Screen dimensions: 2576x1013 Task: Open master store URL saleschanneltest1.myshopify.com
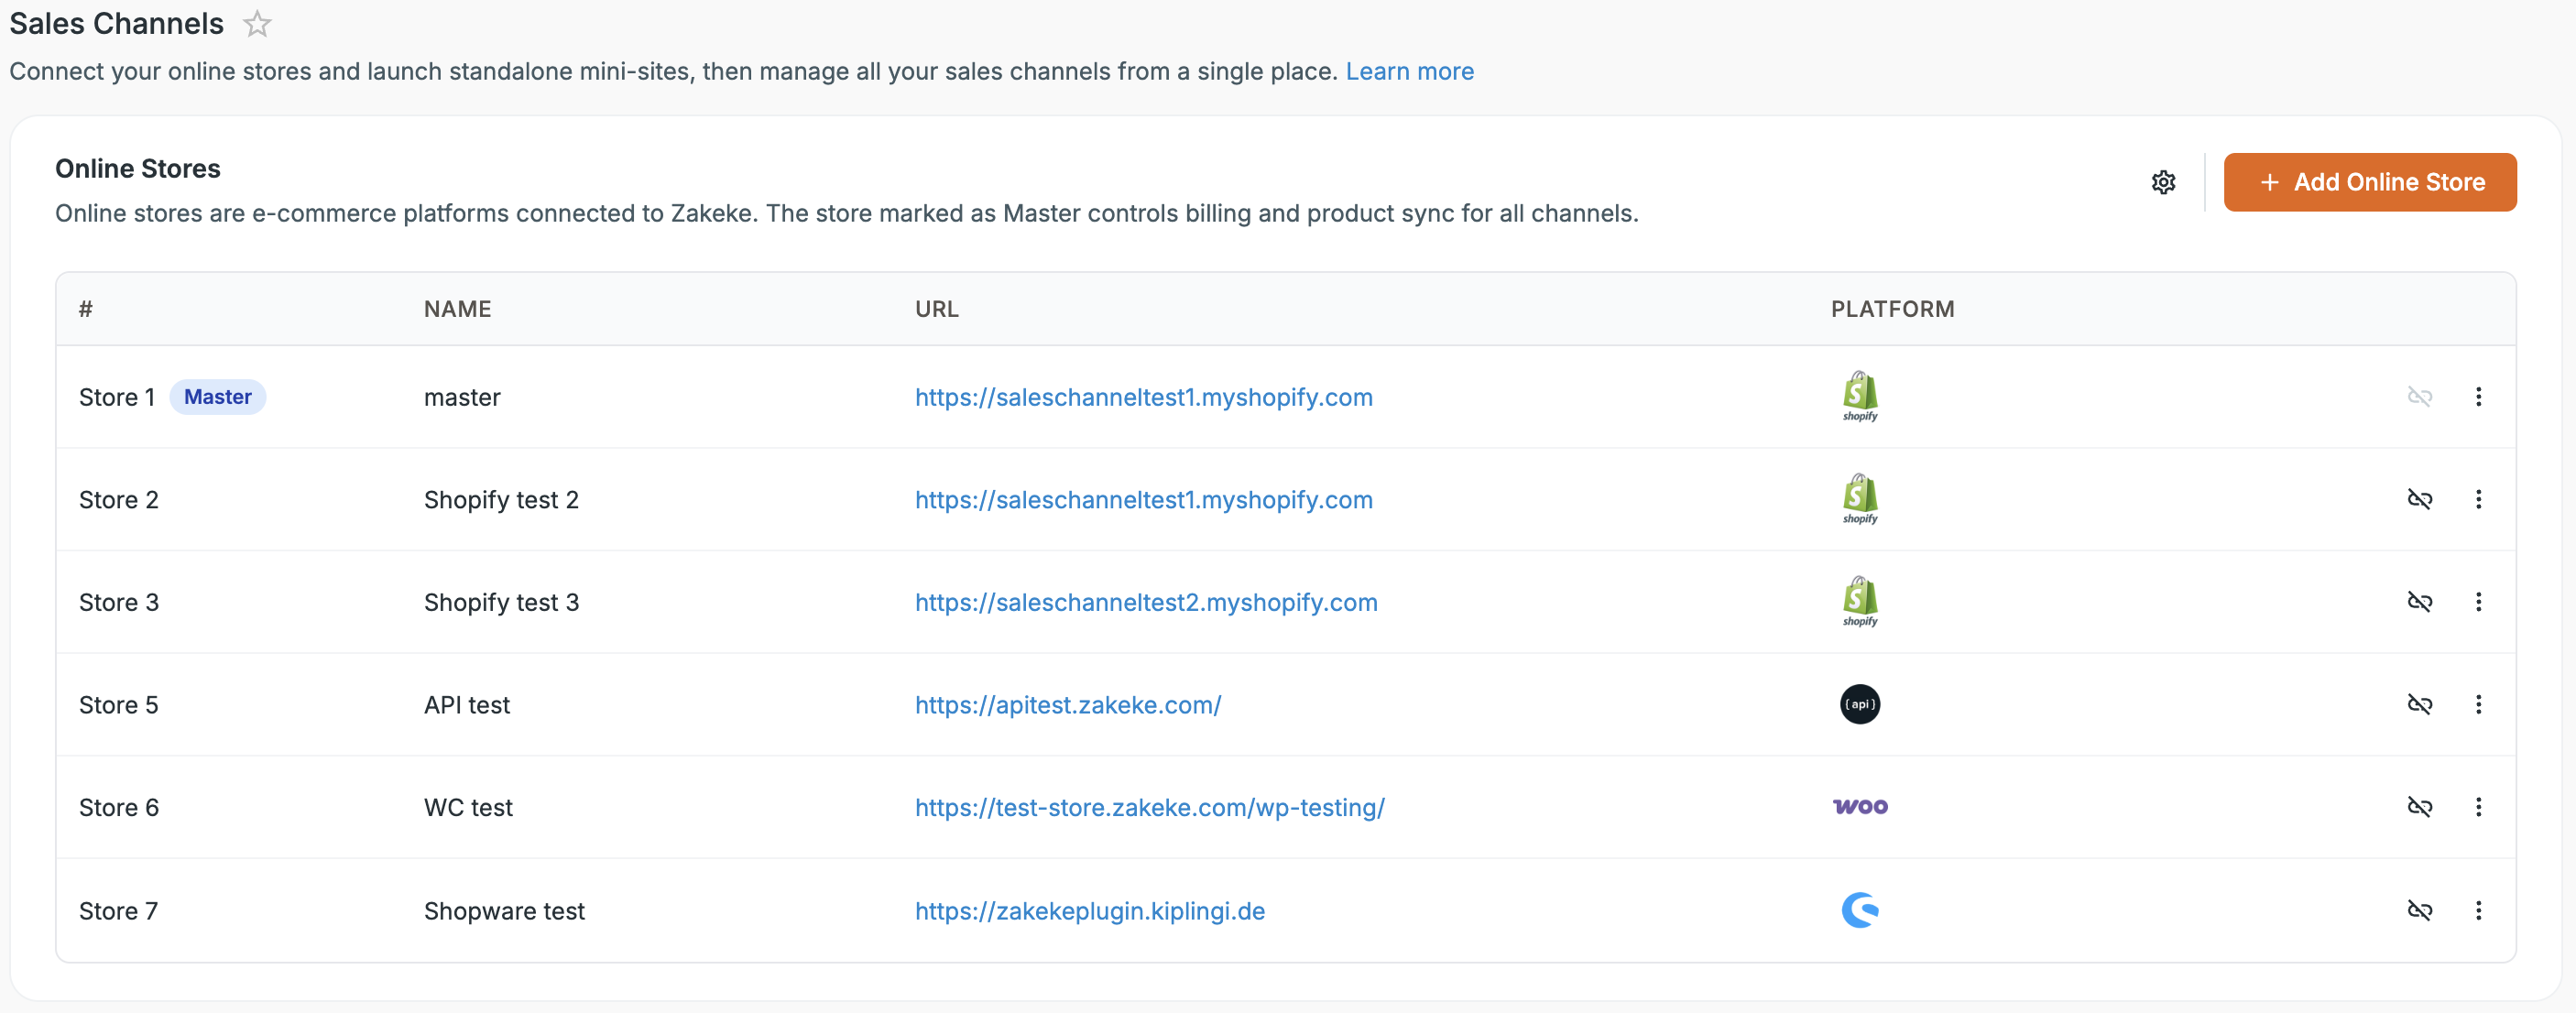[1143, 397]
